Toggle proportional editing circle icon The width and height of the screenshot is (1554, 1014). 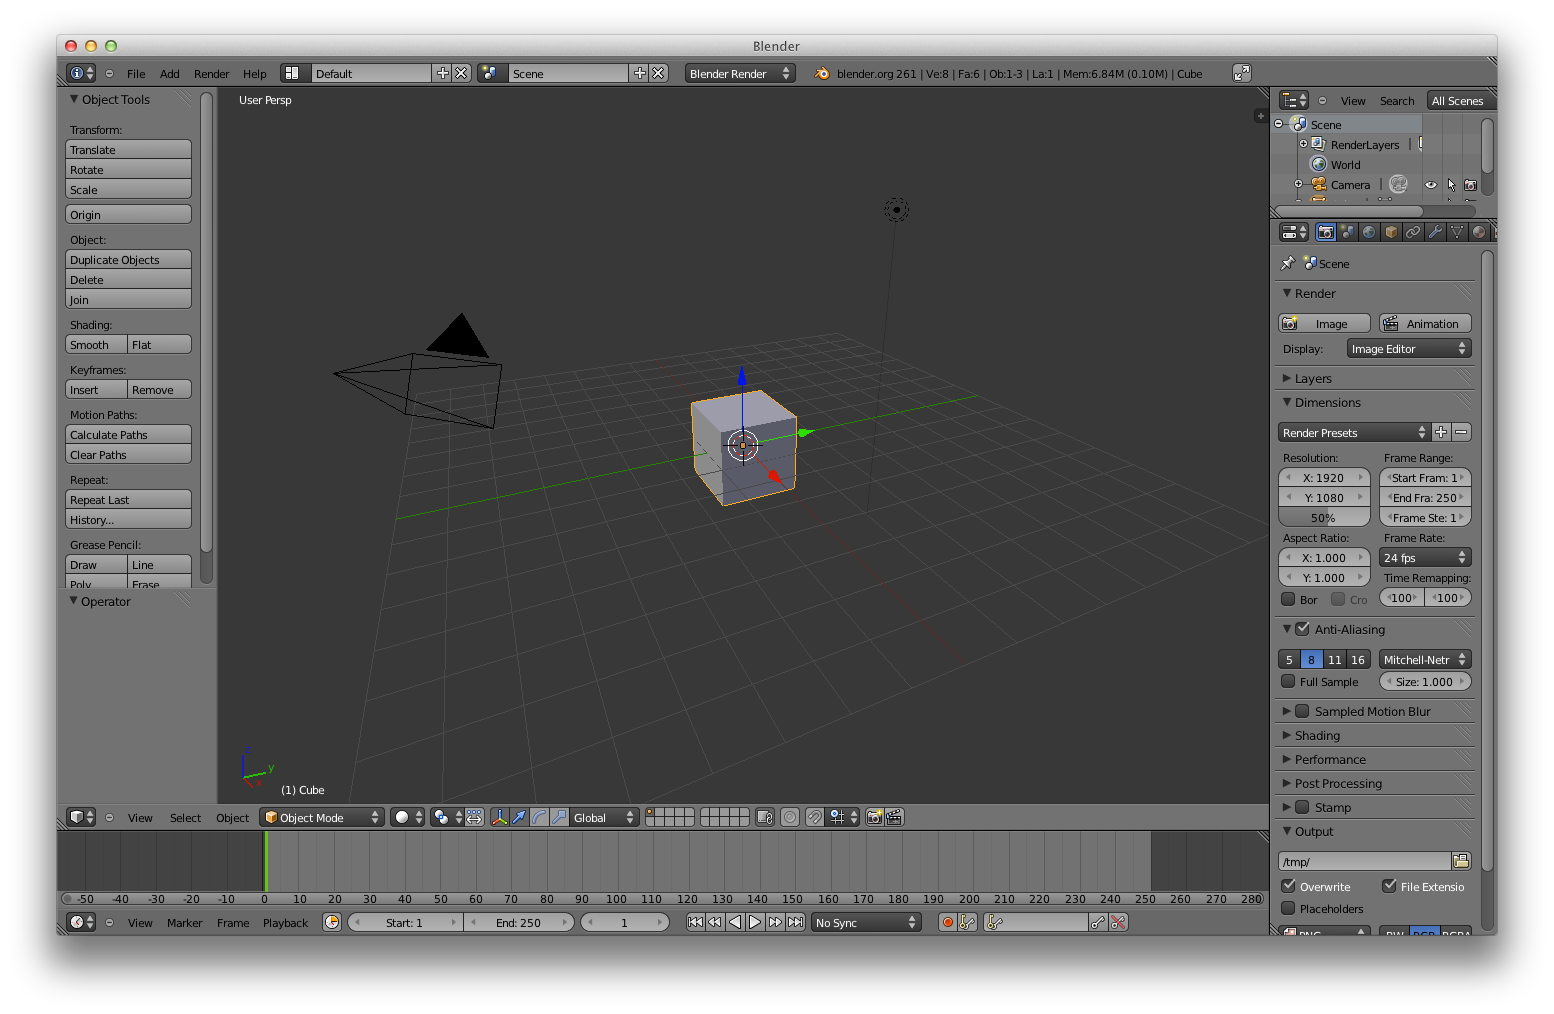(790, 817)
